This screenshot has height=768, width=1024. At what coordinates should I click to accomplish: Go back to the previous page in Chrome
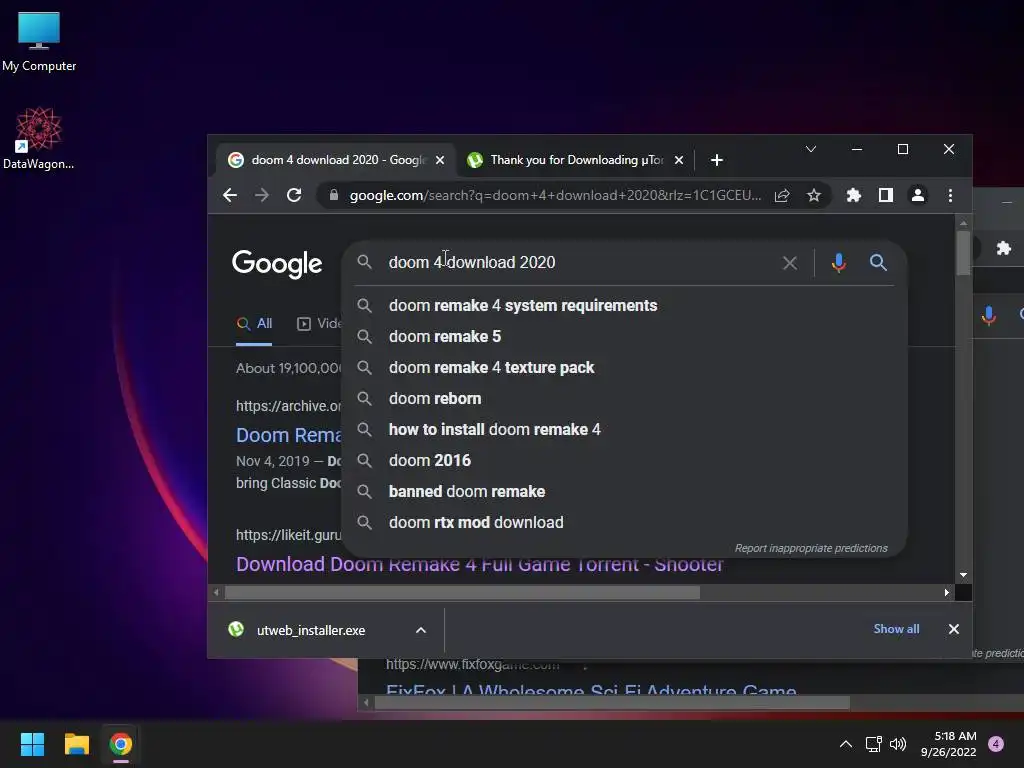[230, 195]
